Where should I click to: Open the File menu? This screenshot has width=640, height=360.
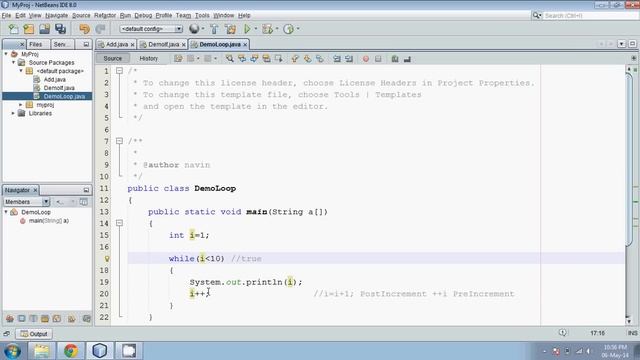(6, 16)
